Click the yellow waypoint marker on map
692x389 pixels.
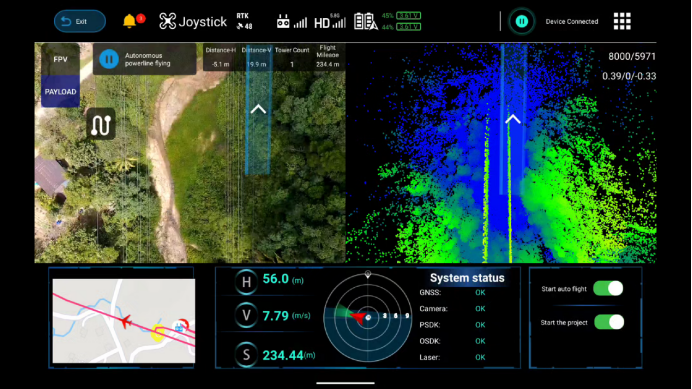[158, 333]
